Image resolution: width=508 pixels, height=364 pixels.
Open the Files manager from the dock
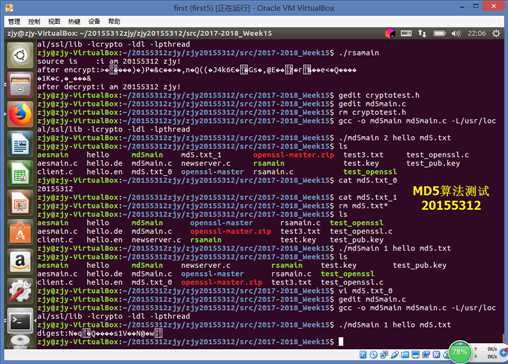20,85
